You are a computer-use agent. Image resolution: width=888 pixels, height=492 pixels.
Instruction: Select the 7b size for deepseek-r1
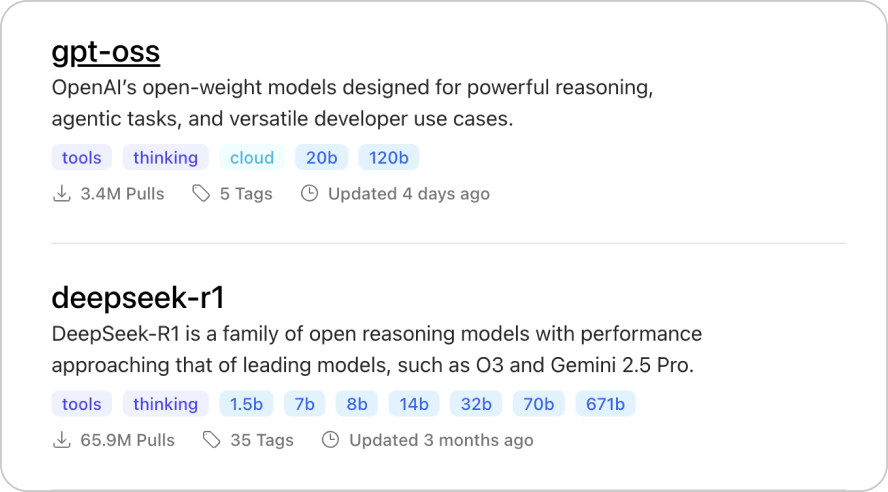click(x=304, y=404)
